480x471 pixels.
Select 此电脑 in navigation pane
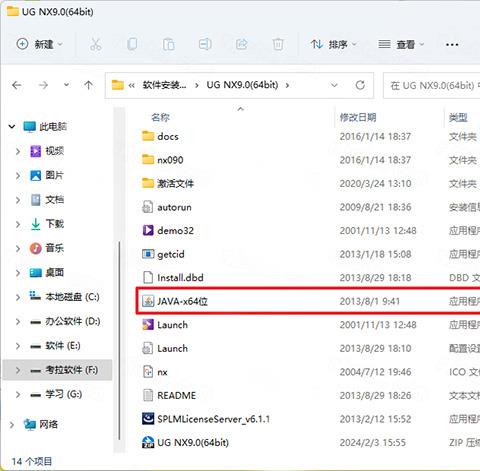click(53, 127)
